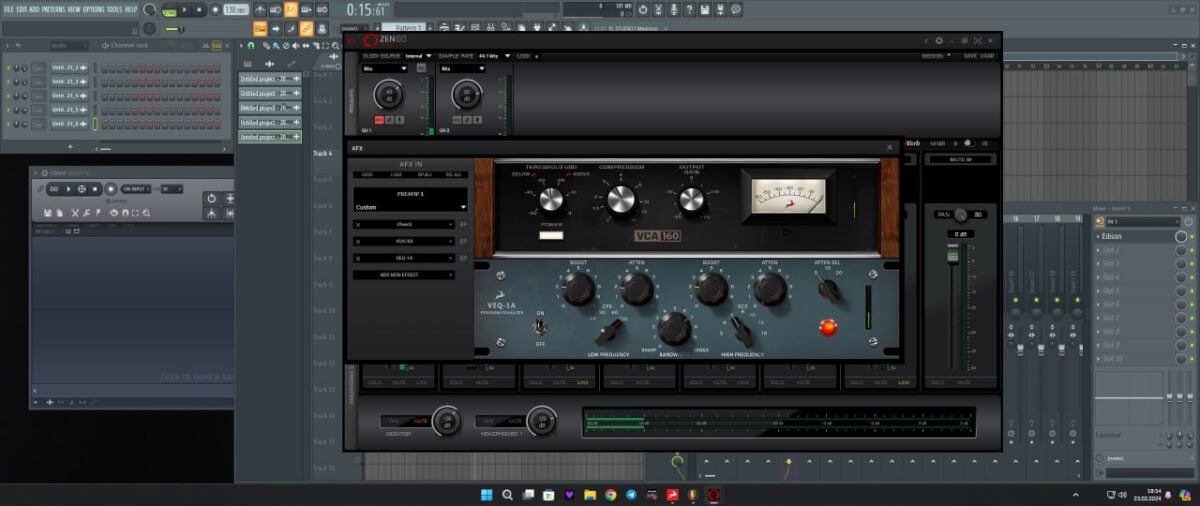Click the record button in FL Studio transport
The width and height of the screenshot is (1200, 506).
[x=215, y=9]
